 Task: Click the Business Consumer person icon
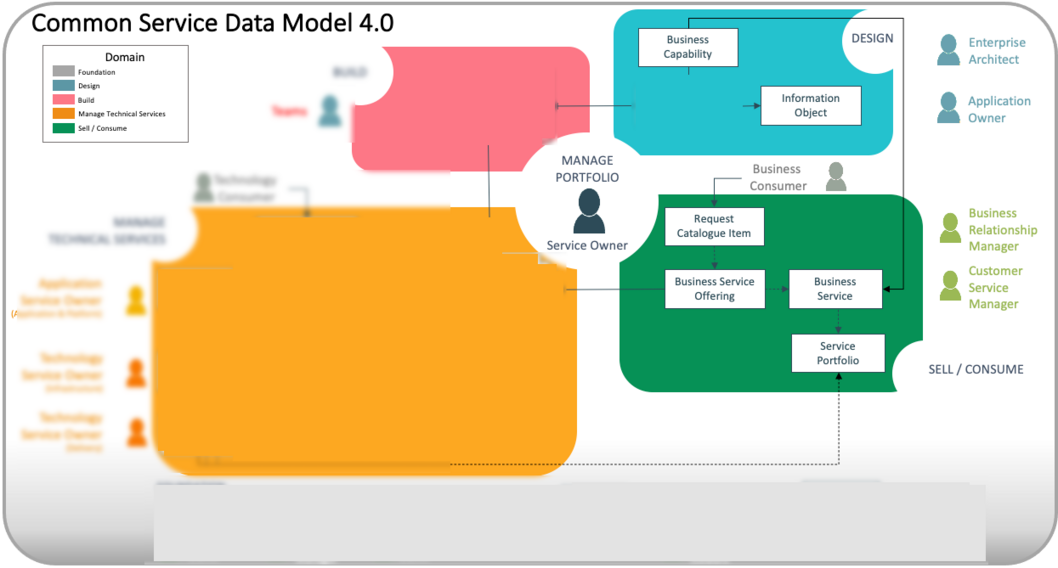tap(836, 177)
